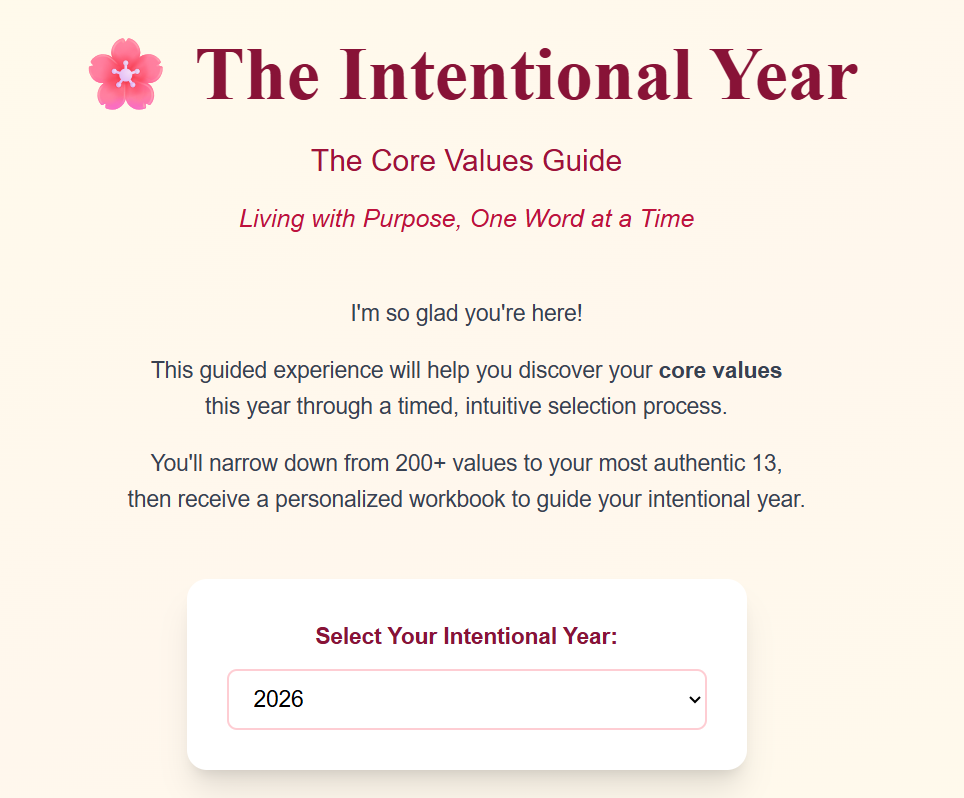Click the "personalized workbook" sentence line

pos(467,499)
